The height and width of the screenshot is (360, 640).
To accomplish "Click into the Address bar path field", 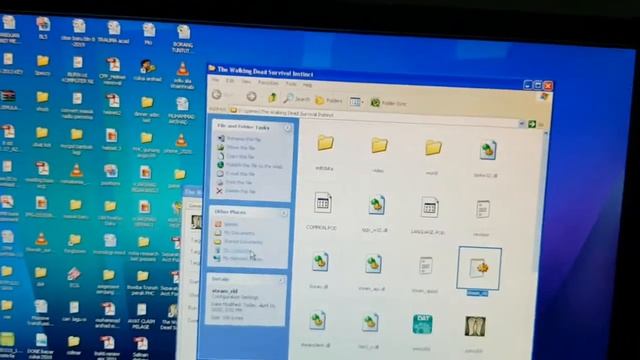I will tap(373, 116).
